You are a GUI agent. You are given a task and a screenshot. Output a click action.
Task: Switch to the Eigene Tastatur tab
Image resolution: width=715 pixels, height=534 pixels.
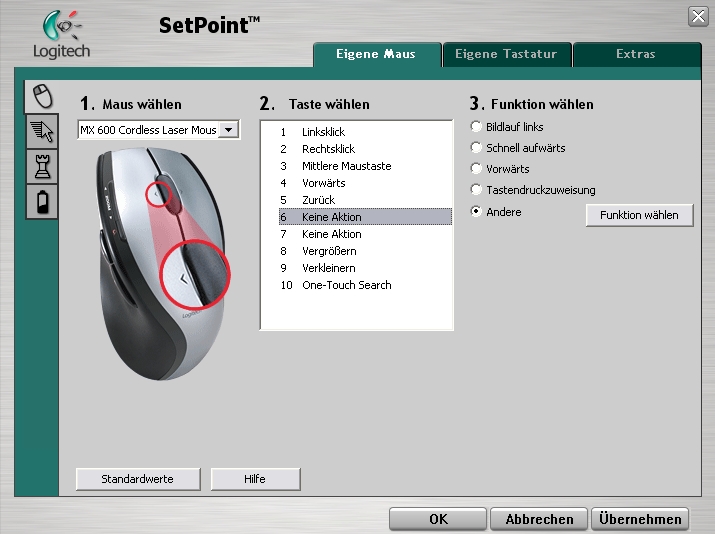coord(506,54)
